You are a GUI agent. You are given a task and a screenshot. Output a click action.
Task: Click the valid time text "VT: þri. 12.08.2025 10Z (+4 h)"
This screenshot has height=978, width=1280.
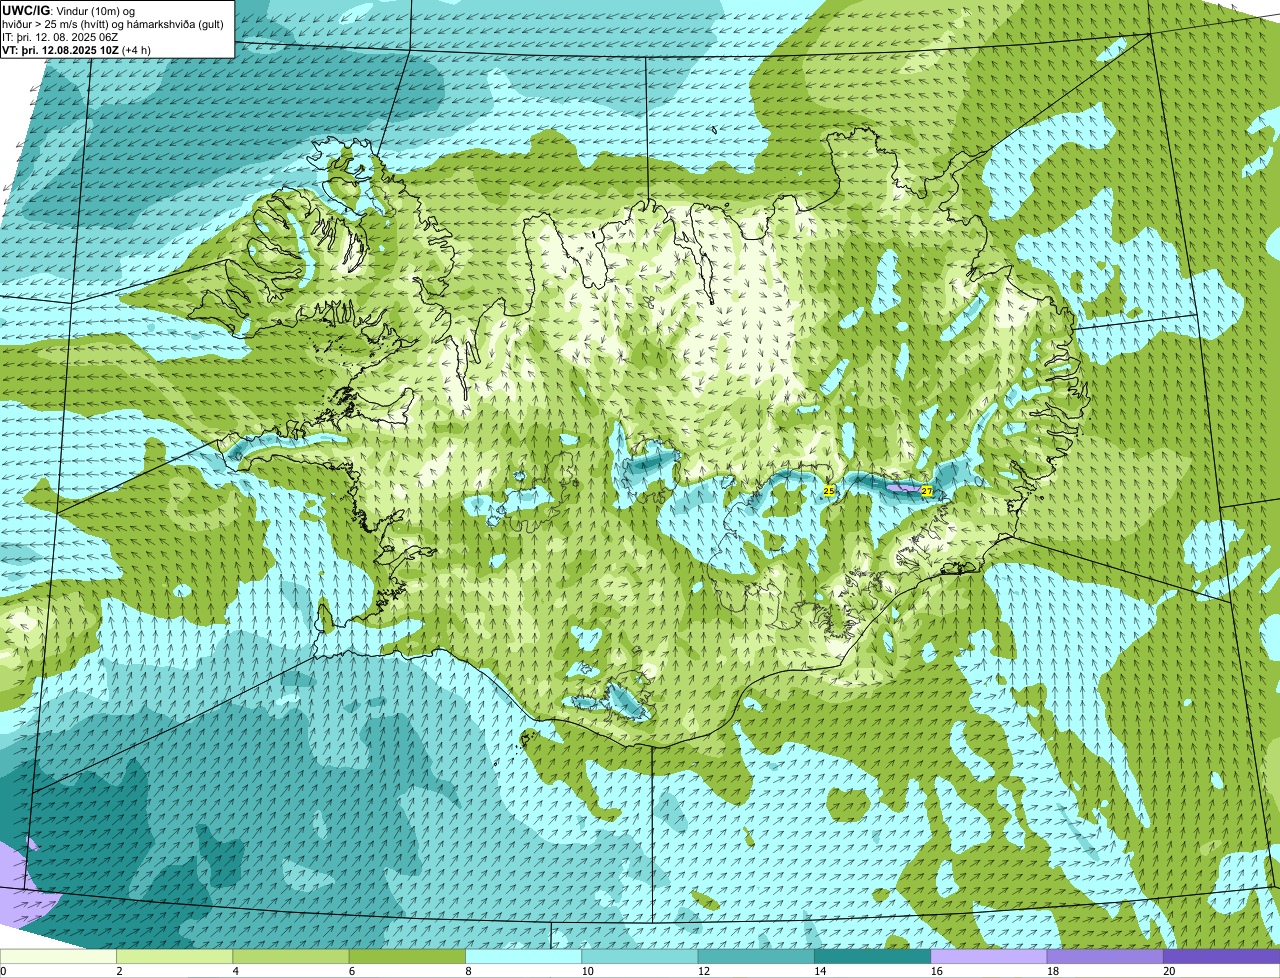77,49
